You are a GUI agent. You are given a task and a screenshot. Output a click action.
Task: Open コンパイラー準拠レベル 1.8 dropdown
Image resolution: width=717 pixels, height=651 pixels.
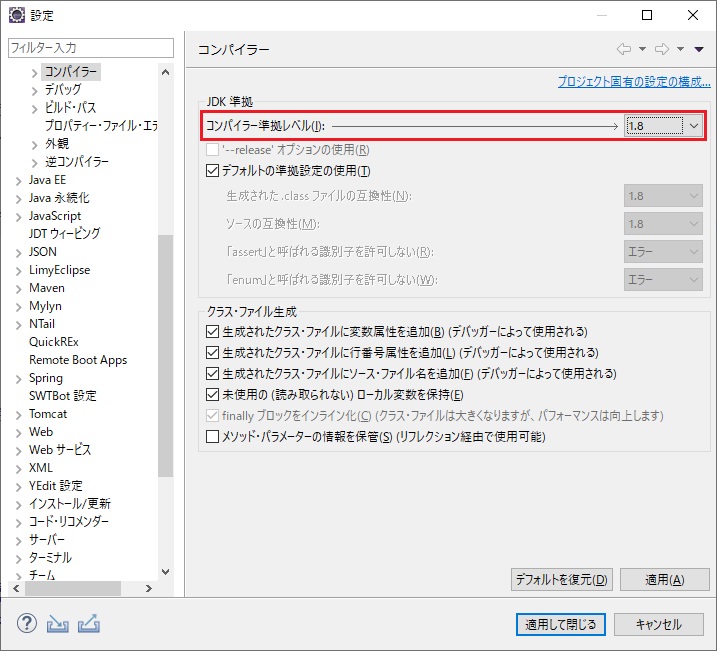(663, 126)
